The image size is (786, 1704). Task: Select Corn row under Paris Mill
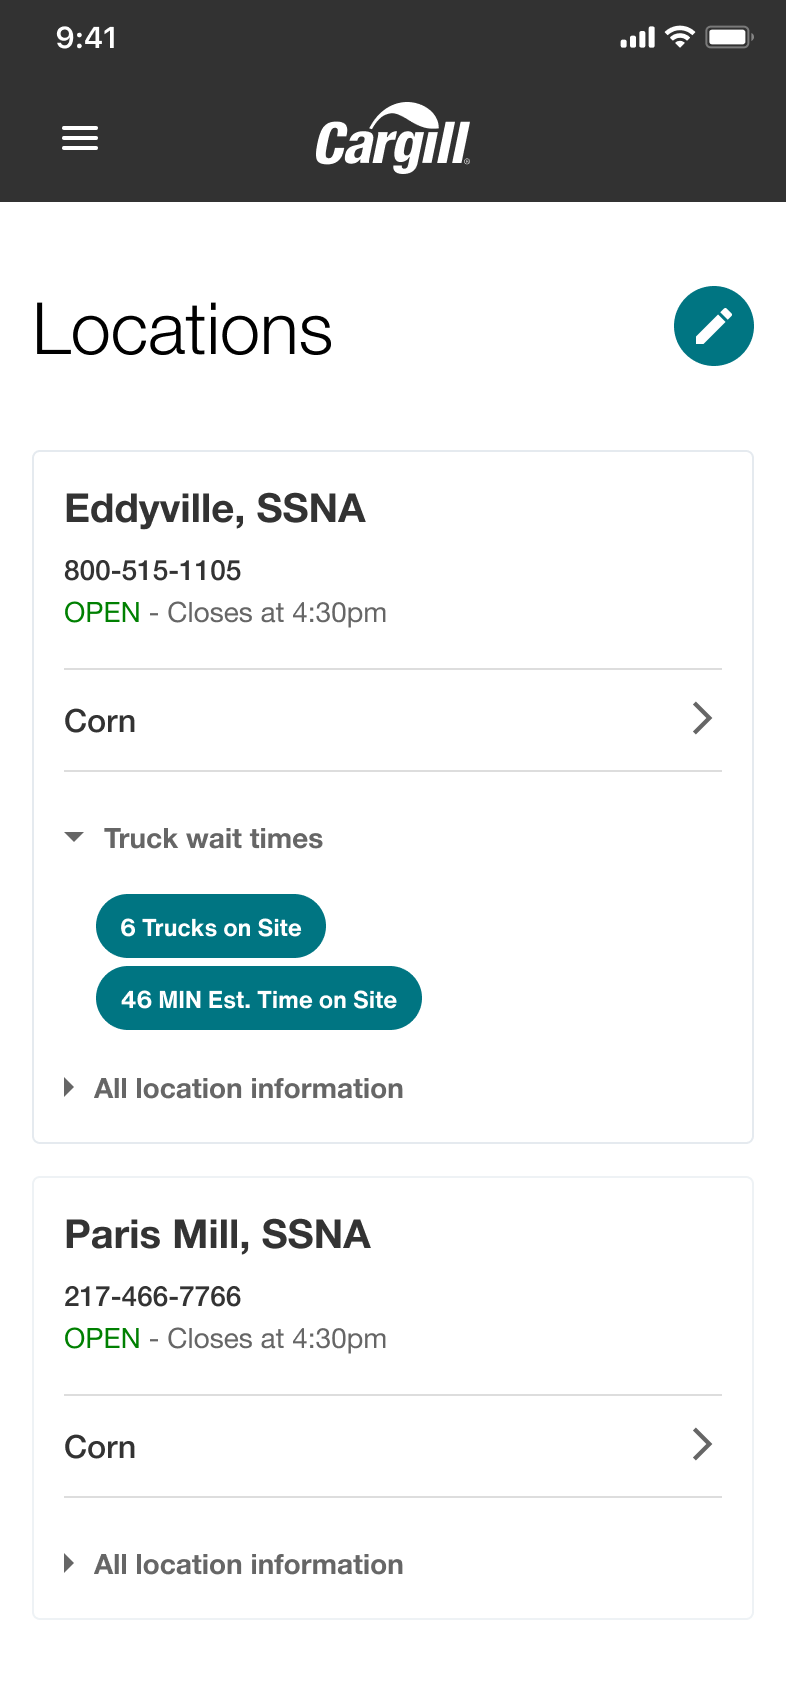tap(393, 1446)
